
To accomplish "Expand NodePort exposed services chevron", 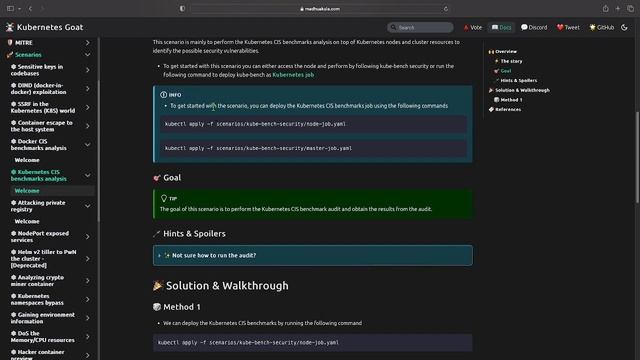I will (87, 237).
